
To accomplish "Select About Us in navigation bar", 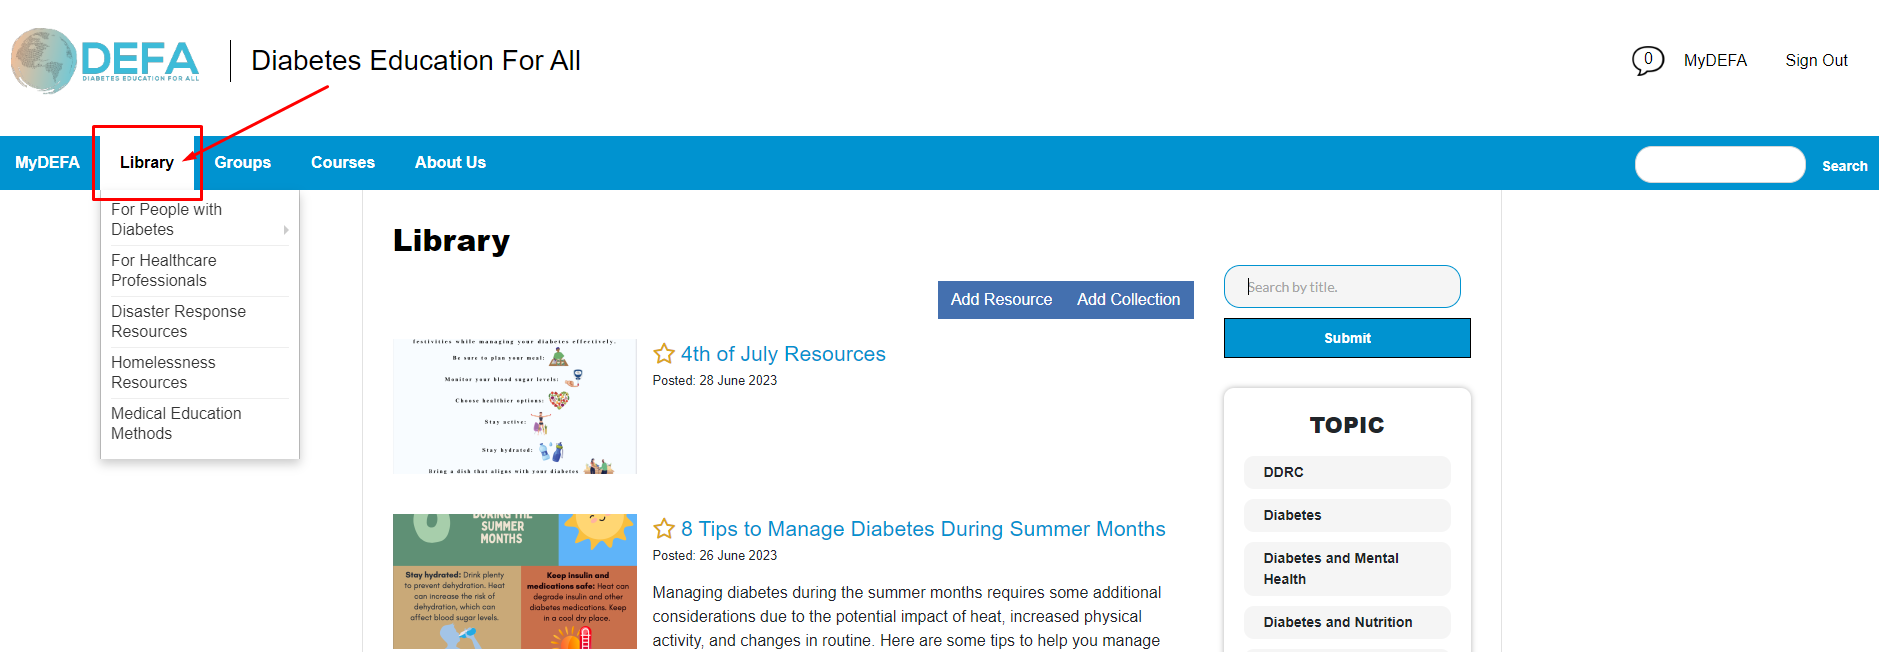I will click(x=450, y=162).
